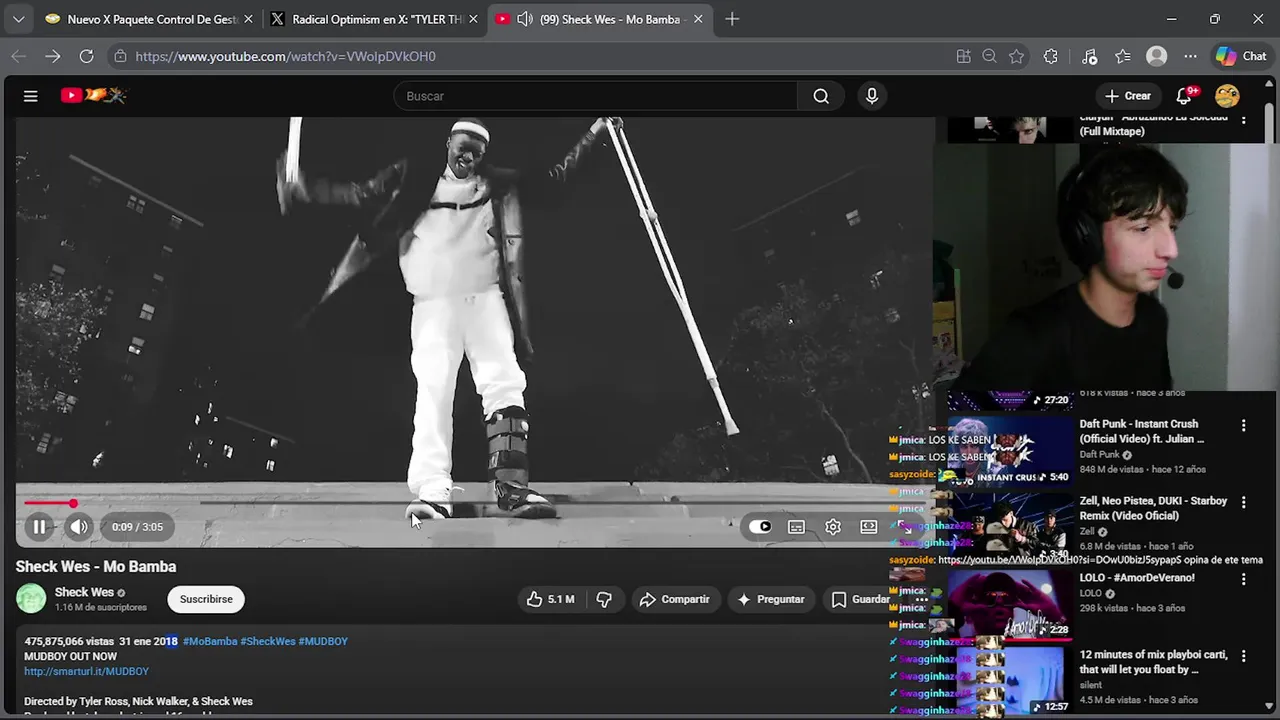1280x720 pixels.
Task: View site information icon in address bar
Action: (x=120, y=56)
